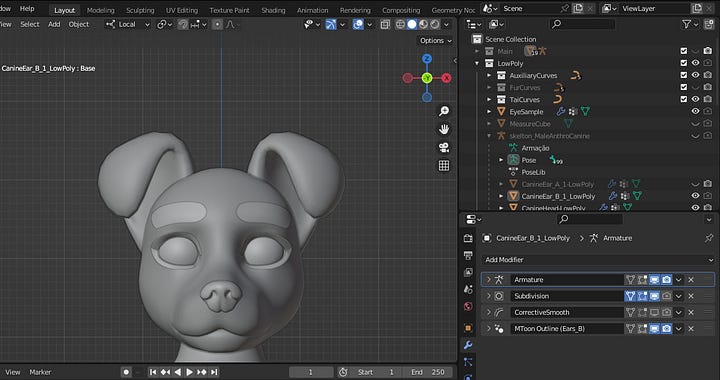The height and width of the screenshot is (380, 720).
Task: Open the render properties tab icon
Action: click(468, 238)
